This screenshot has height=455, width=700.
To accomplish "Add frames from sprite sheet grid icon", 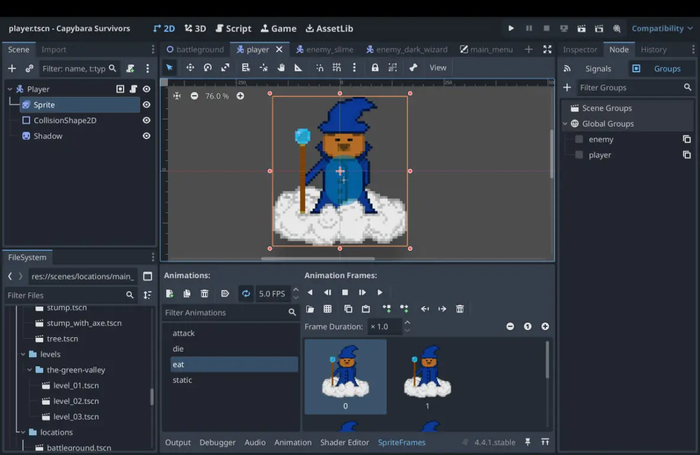I will 328,309.
